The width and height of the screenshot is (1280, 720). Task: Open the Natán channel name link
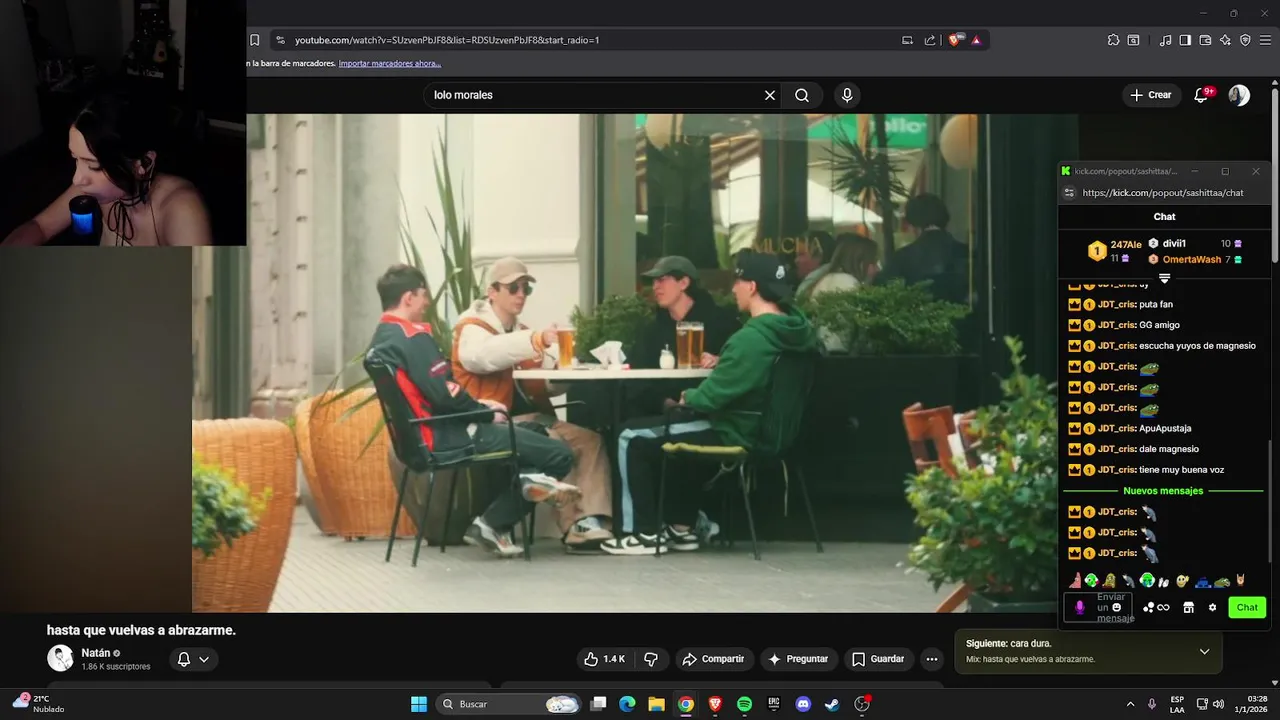click(96, 653)
